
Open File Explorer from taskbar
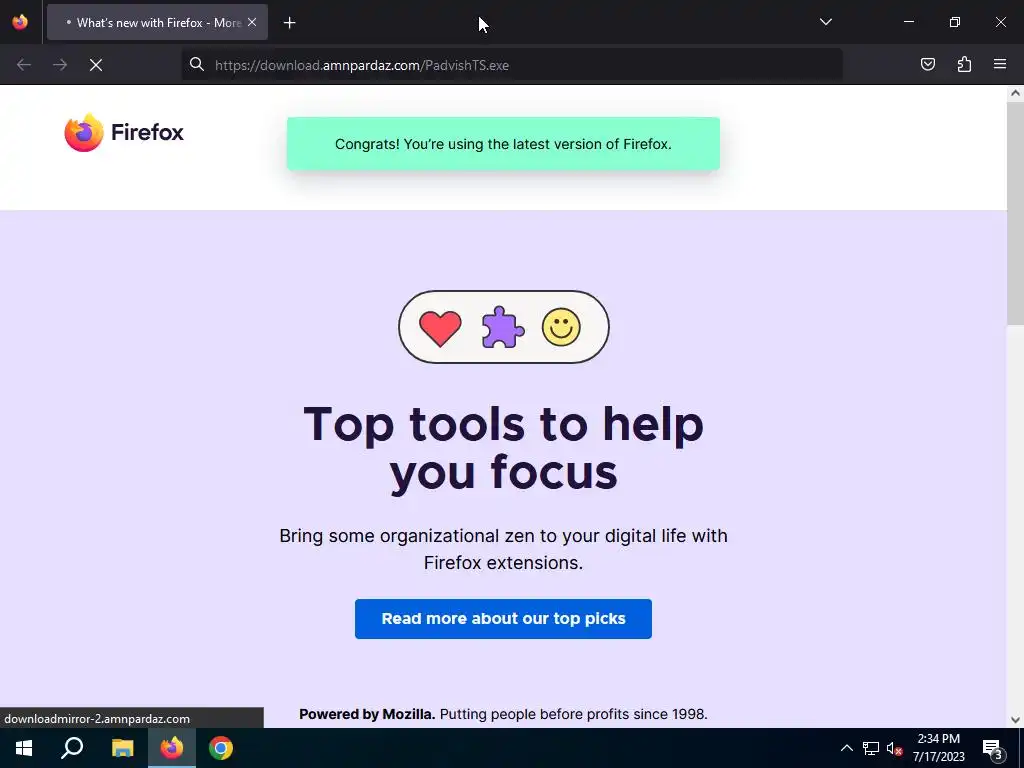point(122,748)
